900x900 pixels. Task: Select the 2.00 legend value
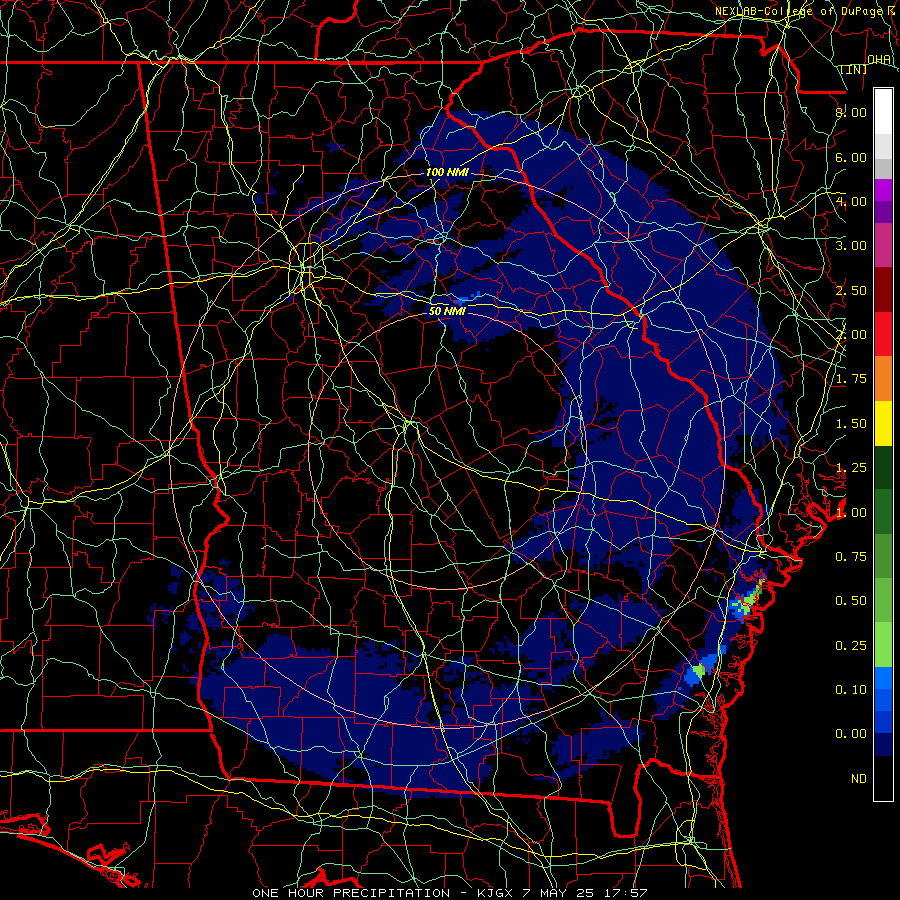tap(851, 335)
